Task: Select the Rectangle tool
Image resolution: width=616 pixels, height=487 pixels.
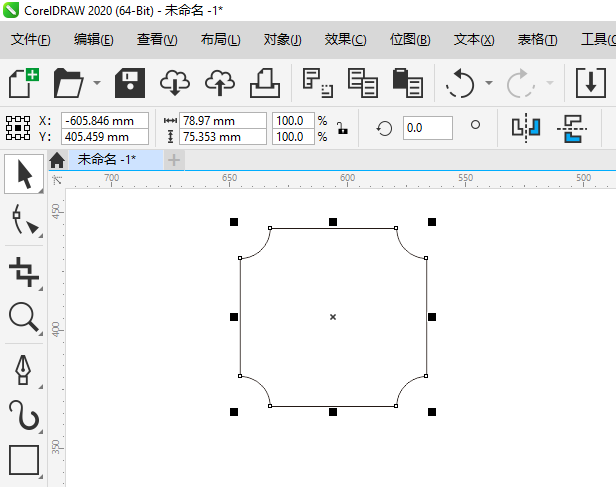Action: click(24, 460)
